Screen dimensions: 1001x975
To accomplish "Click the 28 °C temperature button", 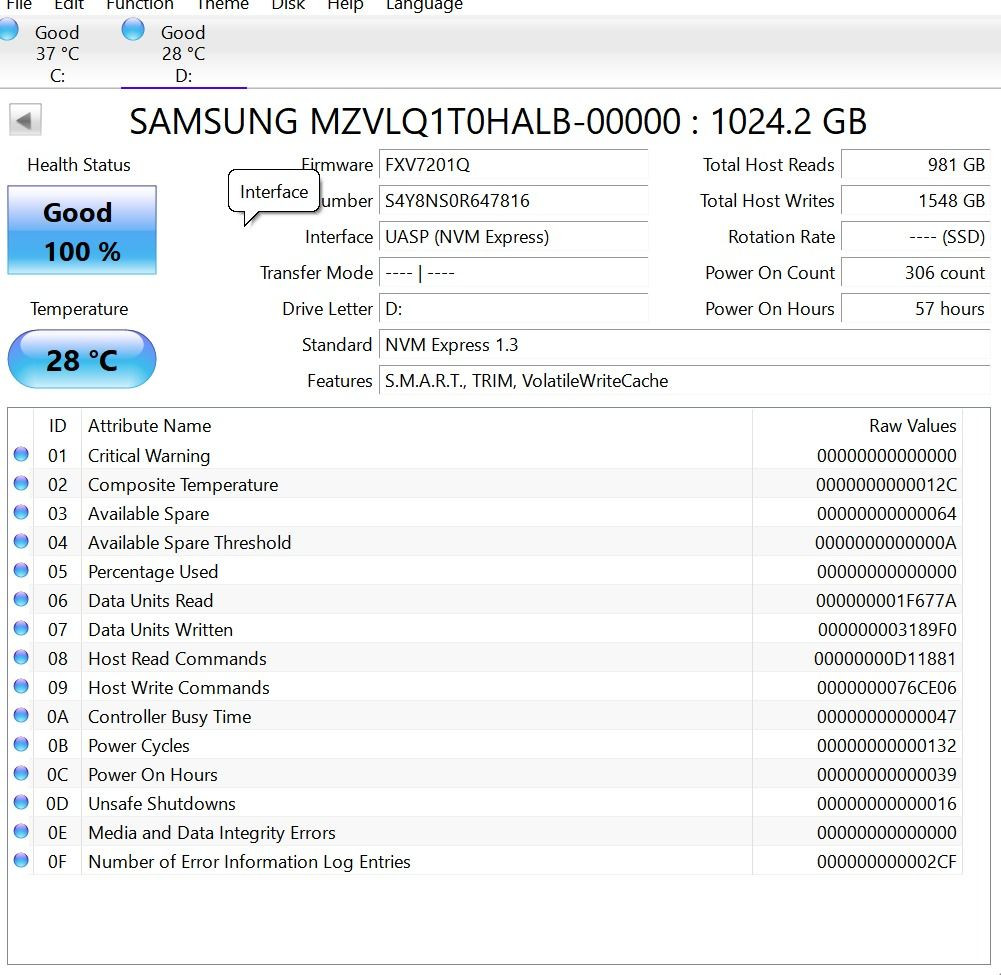I will [x=82, y=359].
